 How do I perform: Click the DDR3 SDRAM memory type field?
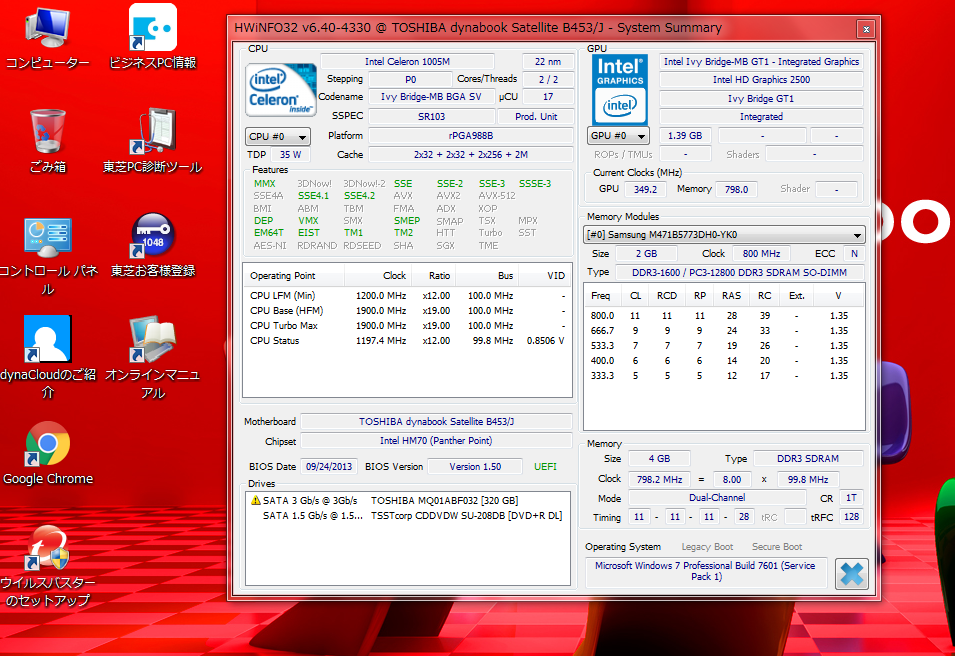(x=808, y=459)
